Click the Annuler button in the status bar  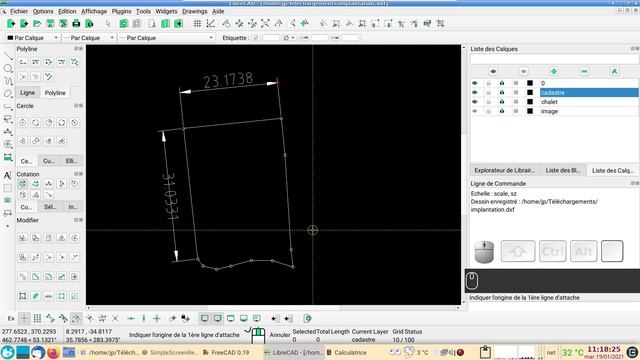[x=280, y=335]
